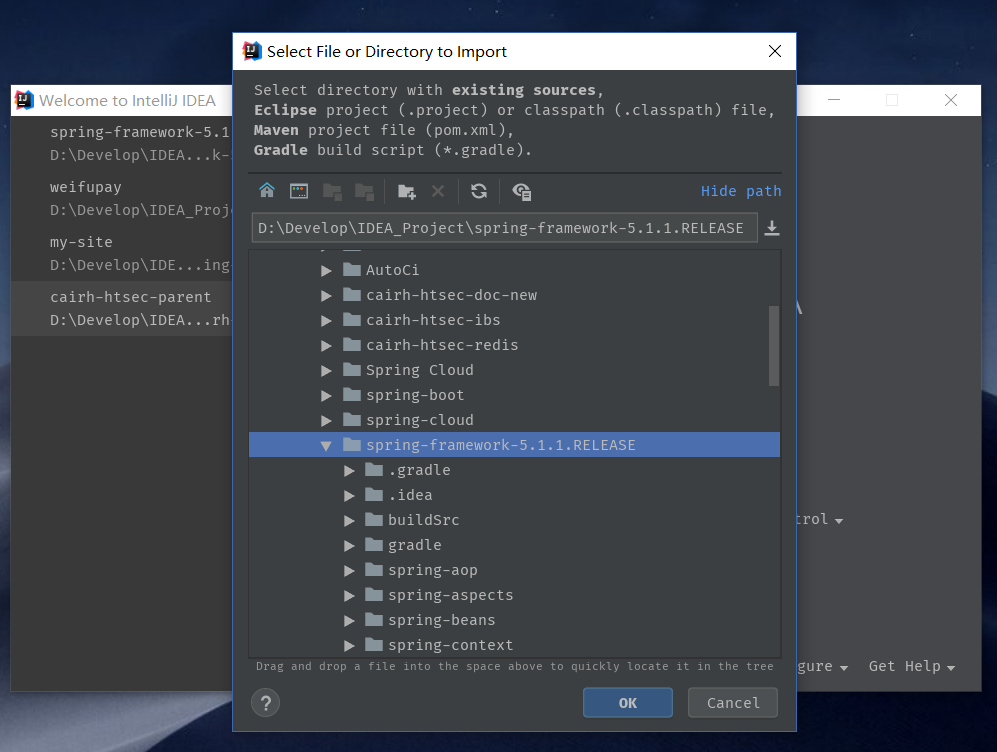Open Get Help dropdown in Welcome window
997x752 pixels.
[912, 666]
